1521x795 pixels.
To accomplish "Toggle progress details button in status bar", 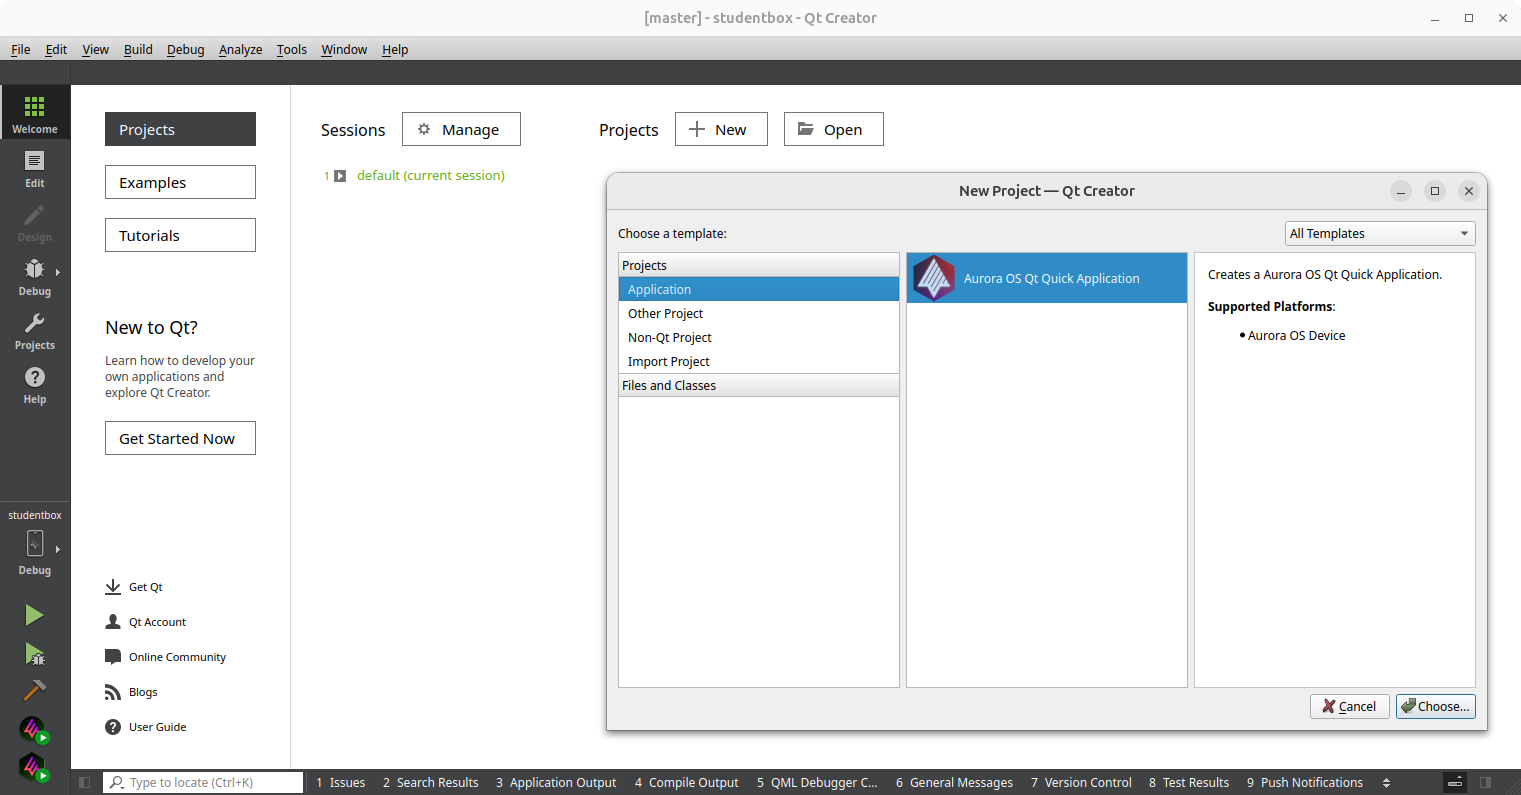I will tap(1456, 782).
